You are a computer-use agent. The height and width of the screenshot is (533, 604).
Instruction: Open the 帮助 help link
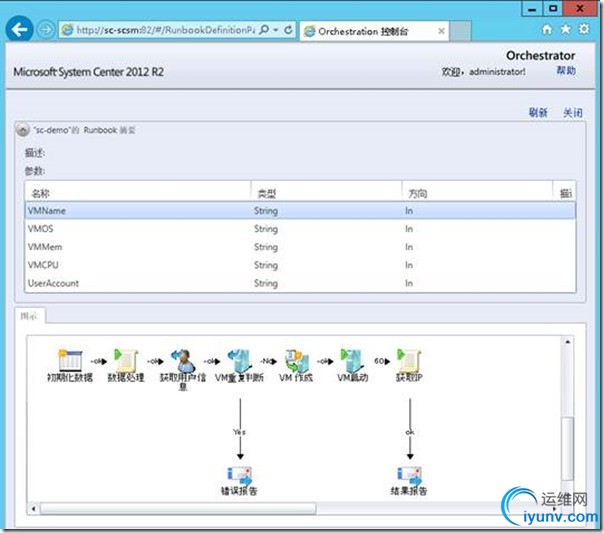tap(566, 70)
